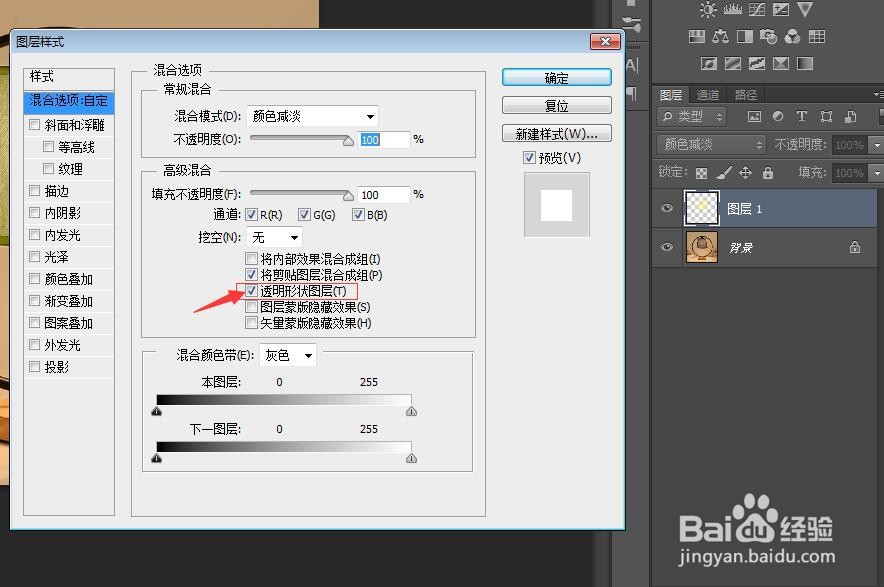This screenshot has height=587, width=884.
Task: Hide the 背景 layer visibility eye
Action: coord(665,247)
